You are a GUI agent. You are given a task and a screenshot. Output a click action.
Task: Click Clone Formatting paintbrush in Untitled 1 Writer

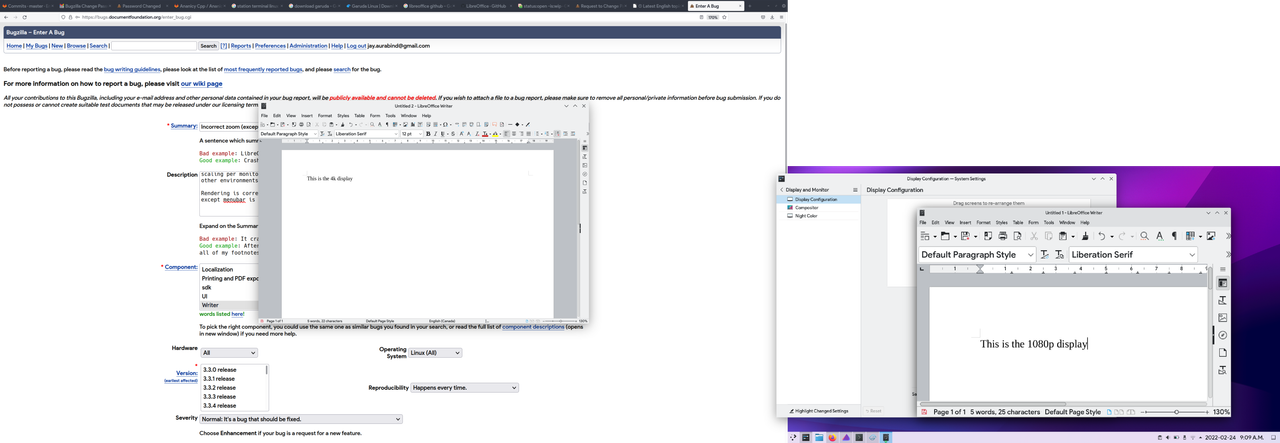click(x=1085, y=236)
